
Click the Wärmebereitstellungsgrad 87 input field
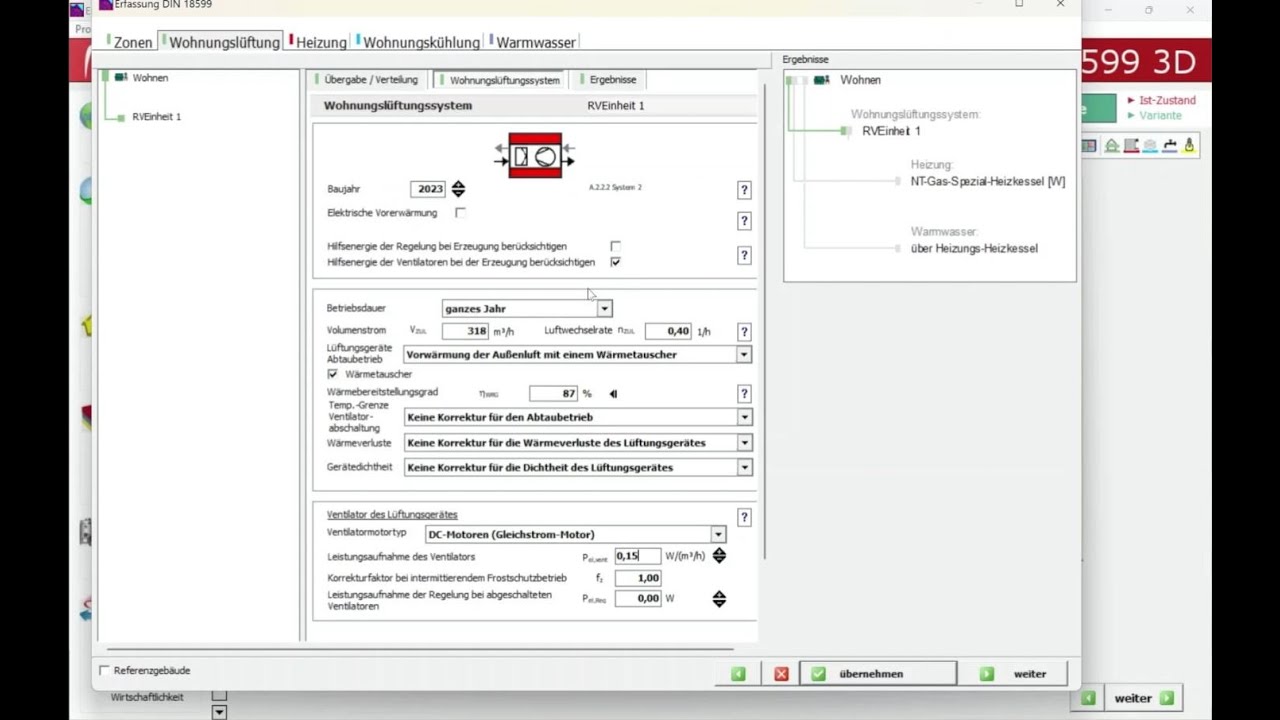pos(553,394)
